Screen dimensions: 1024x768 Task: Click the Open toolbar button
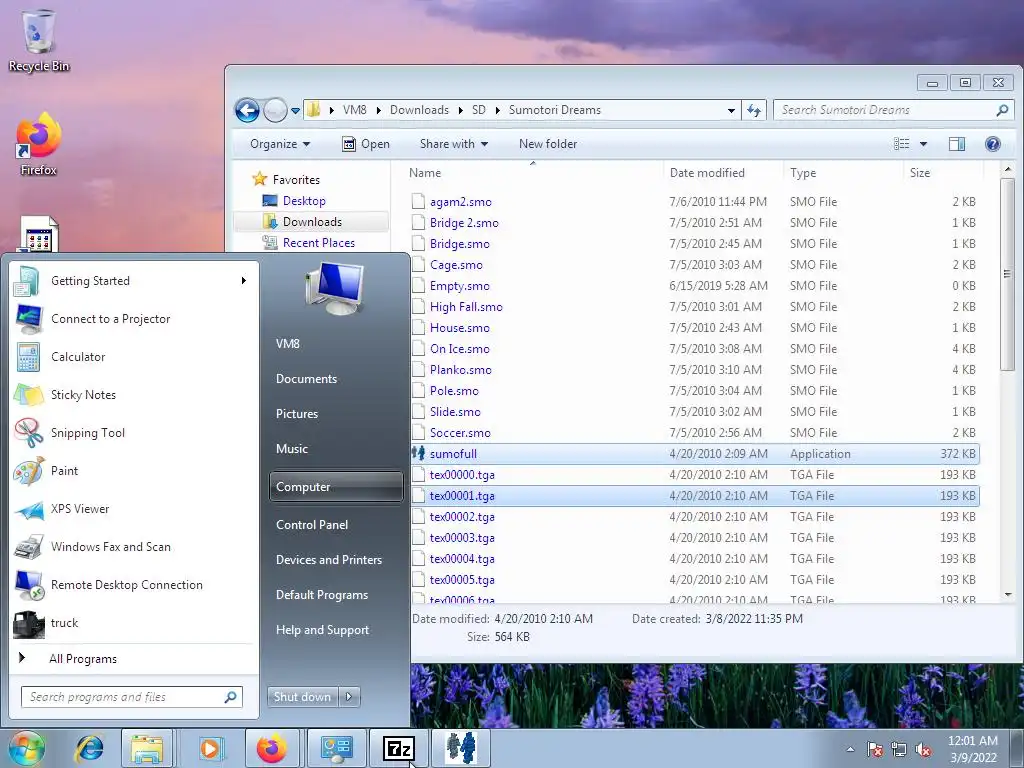pyautogui.click(x=366, y=144)
